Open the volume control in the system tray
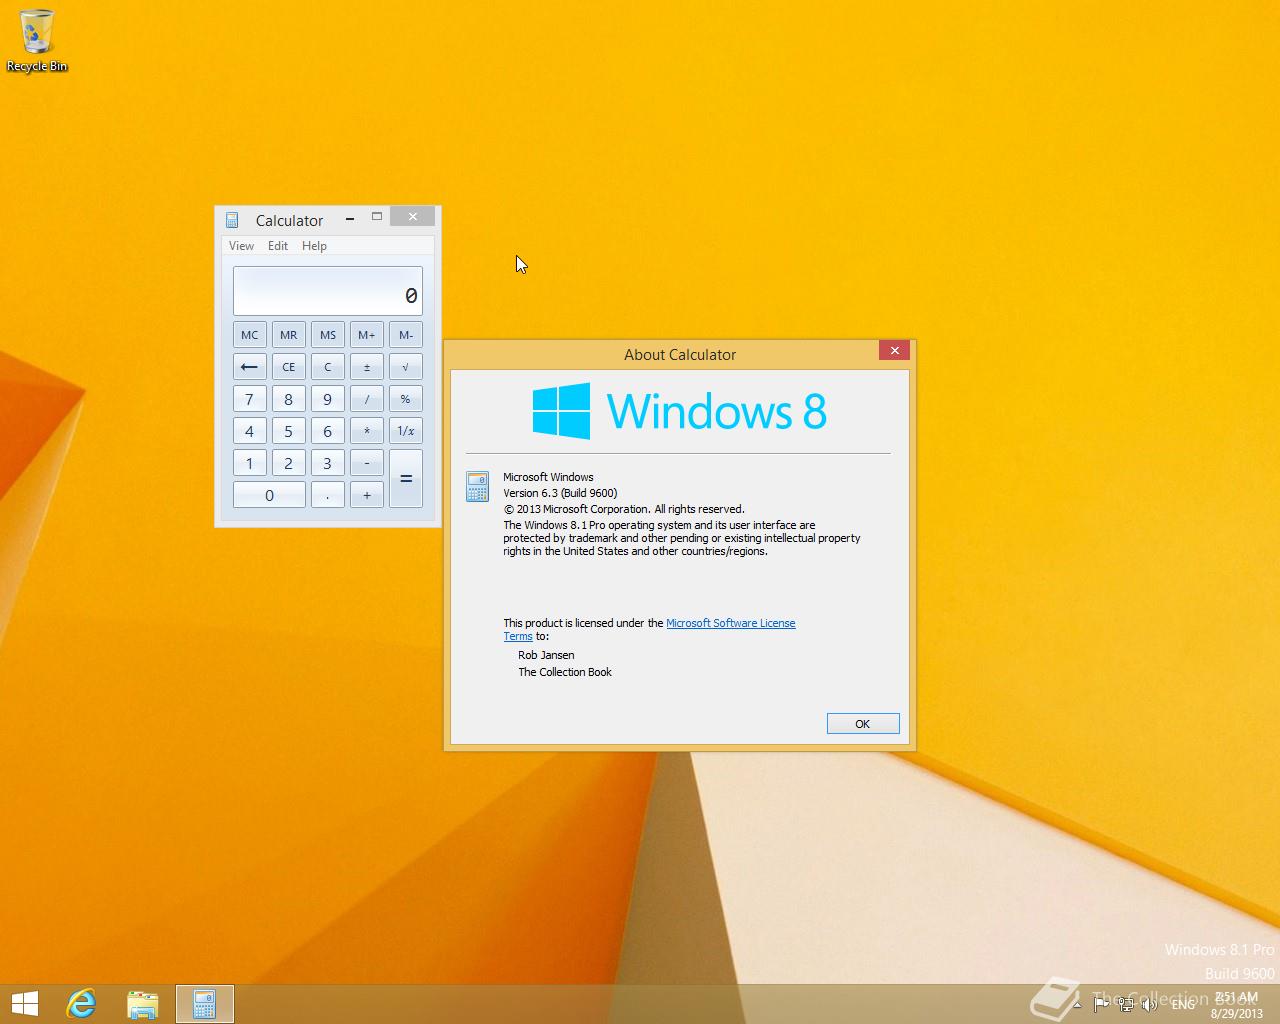The height and width of the screenshot is (1024, 1280). pos(1149,1004)
